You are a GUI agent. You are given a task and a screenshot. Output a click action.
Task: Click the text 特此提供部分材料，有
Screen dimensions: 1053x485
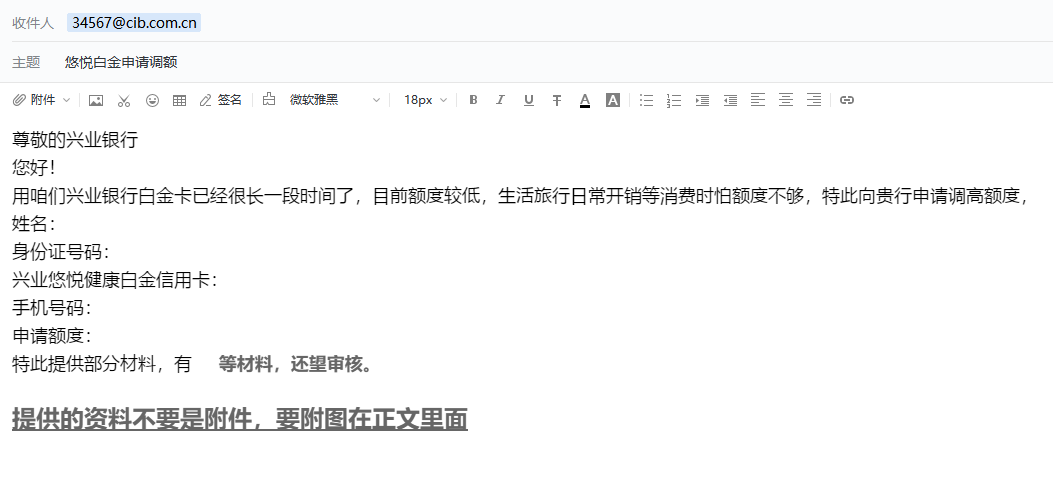(102, 365)
